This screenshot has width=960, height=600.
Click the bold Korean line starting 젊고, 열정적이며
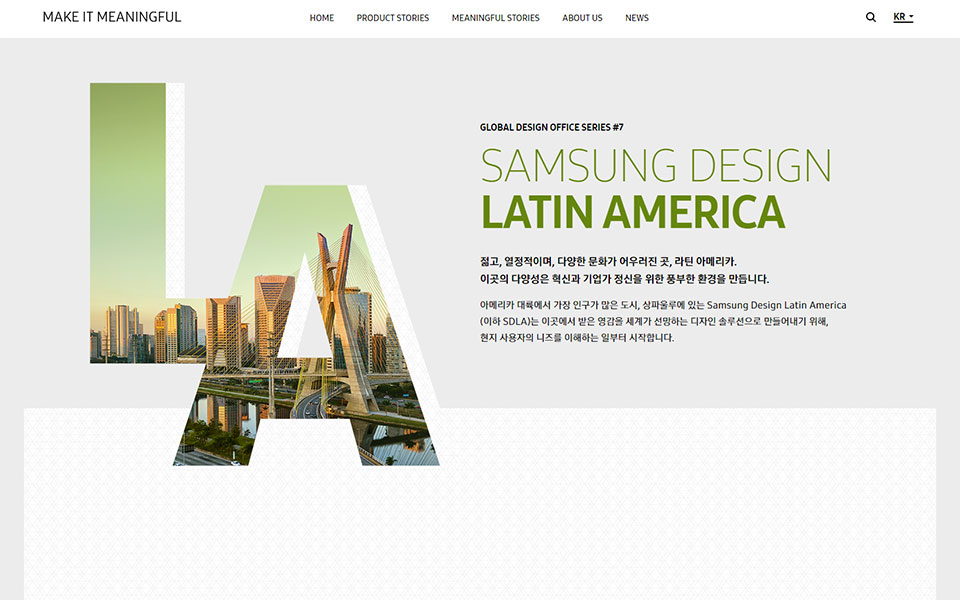coord(608,261)
